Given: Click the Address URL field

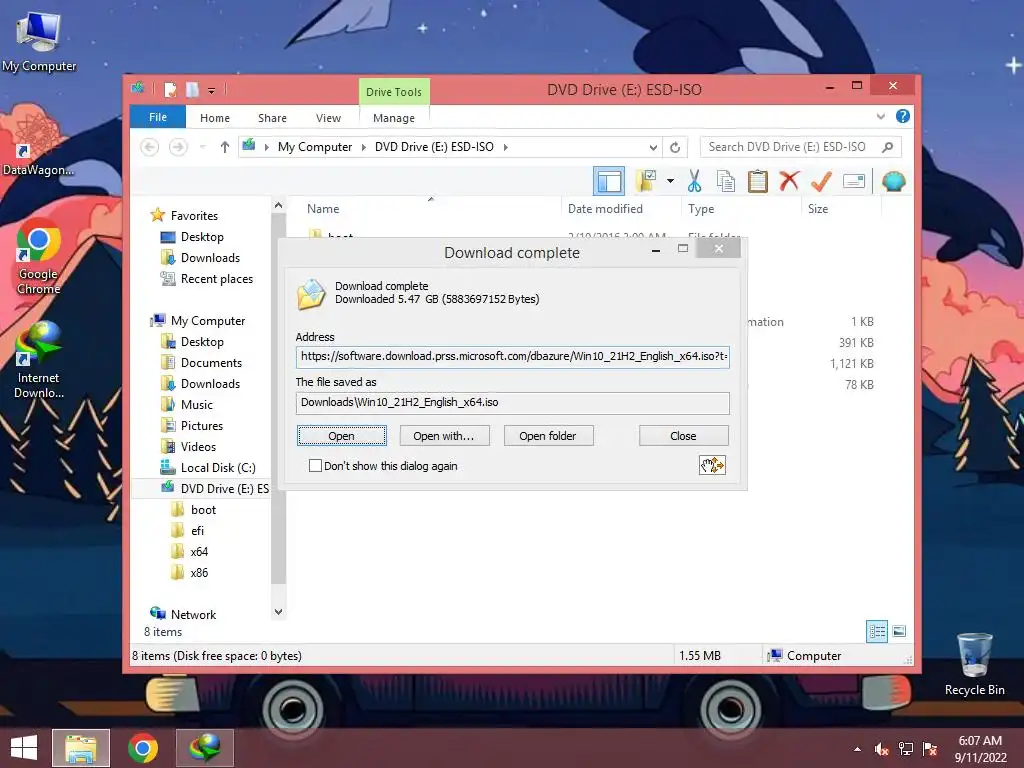Looking at the screenshot, I should tap(513, 357).
